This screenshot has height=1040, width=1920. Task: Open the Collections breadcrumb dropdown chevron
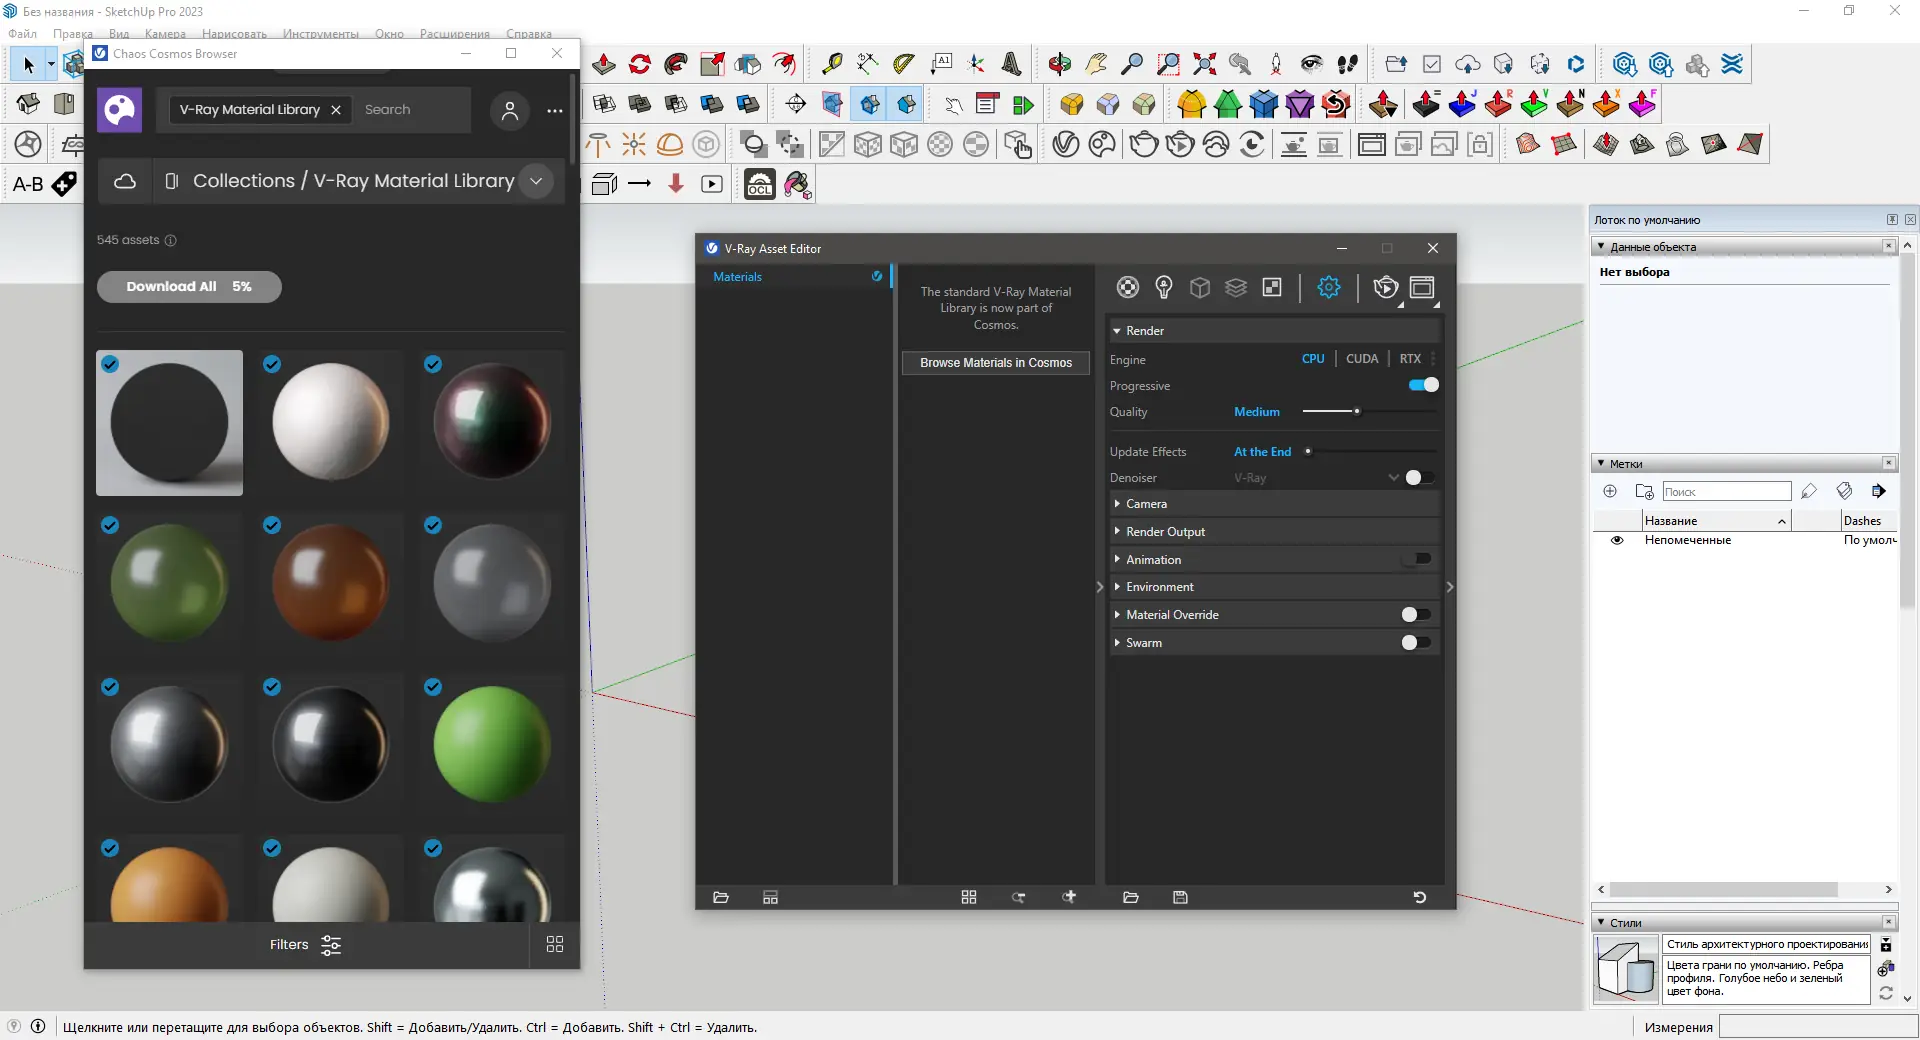(x=536, y=181)
